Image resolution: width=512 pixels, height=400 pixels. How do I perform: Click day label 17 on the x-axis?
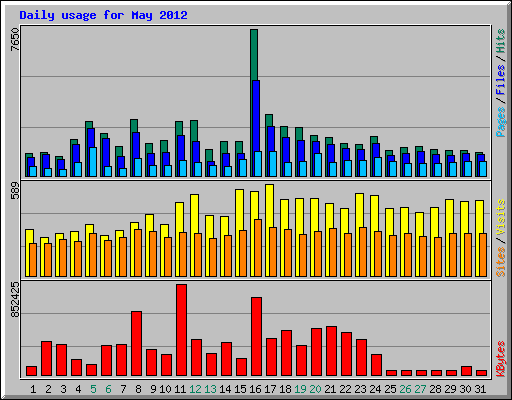(270, 389)
